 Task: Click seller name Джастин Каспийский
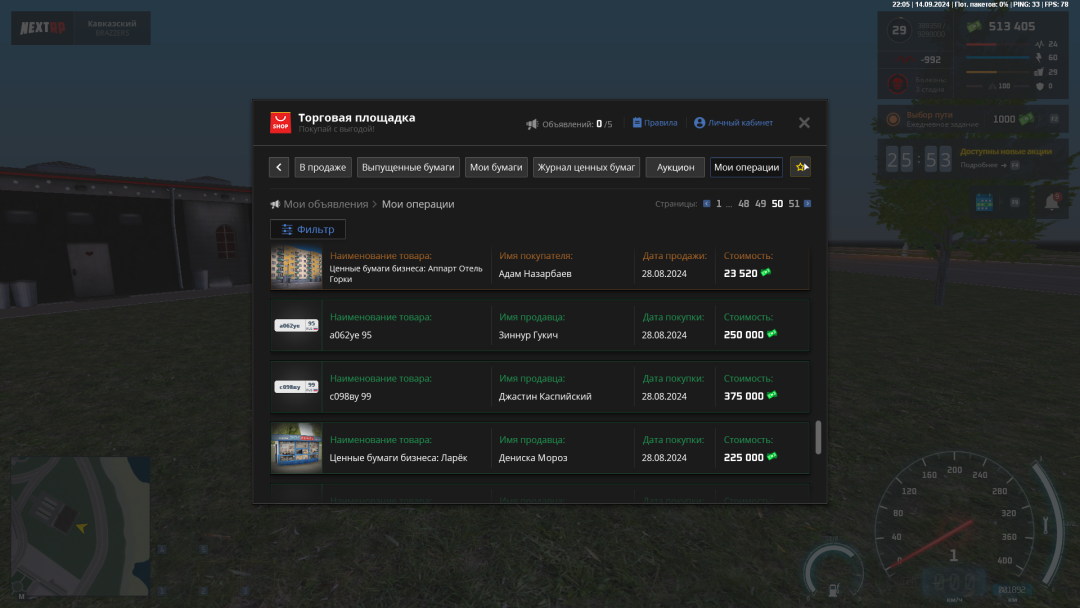click(x=545, y=396)
